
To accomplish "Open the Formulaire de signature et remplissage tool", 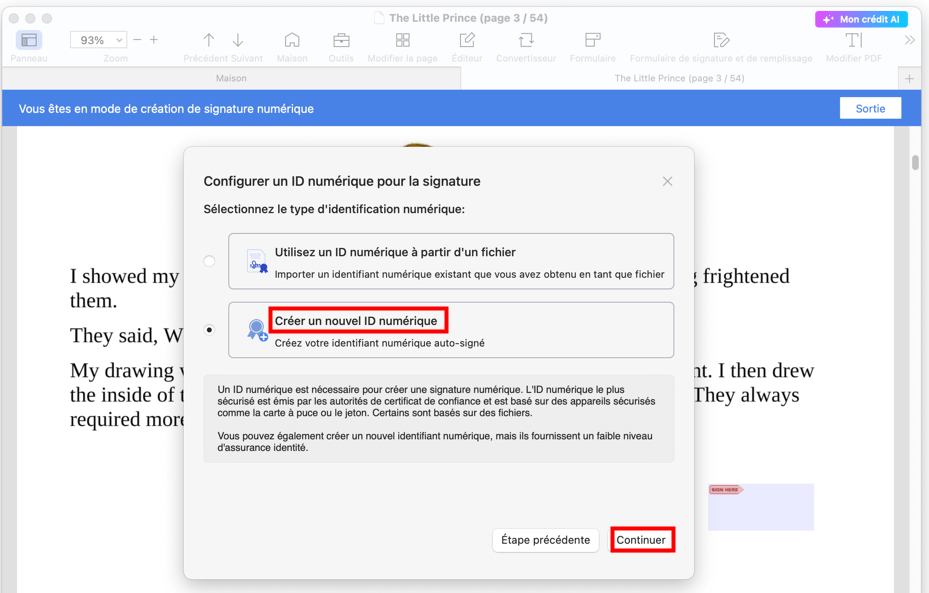I will [722, 41].
